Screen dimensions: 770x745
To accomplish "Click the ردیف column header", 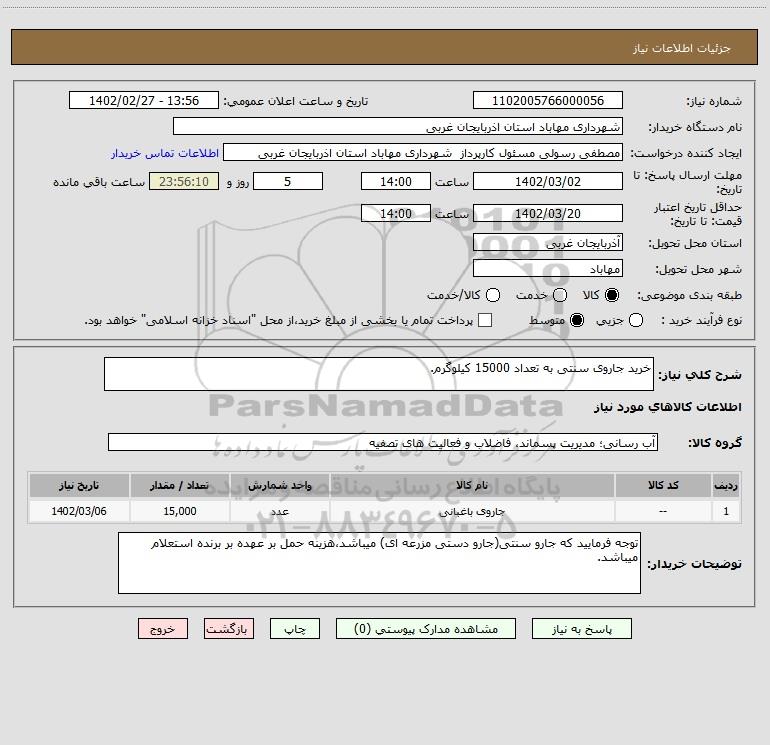I will pyautogui.click(x=726, y=486).
